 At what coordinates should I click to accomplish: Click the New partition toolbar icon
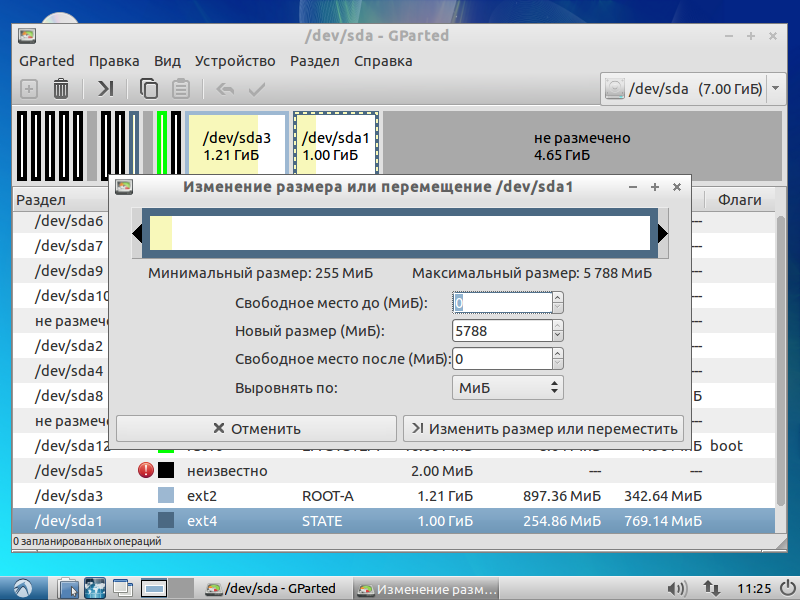tap(29, 89)
